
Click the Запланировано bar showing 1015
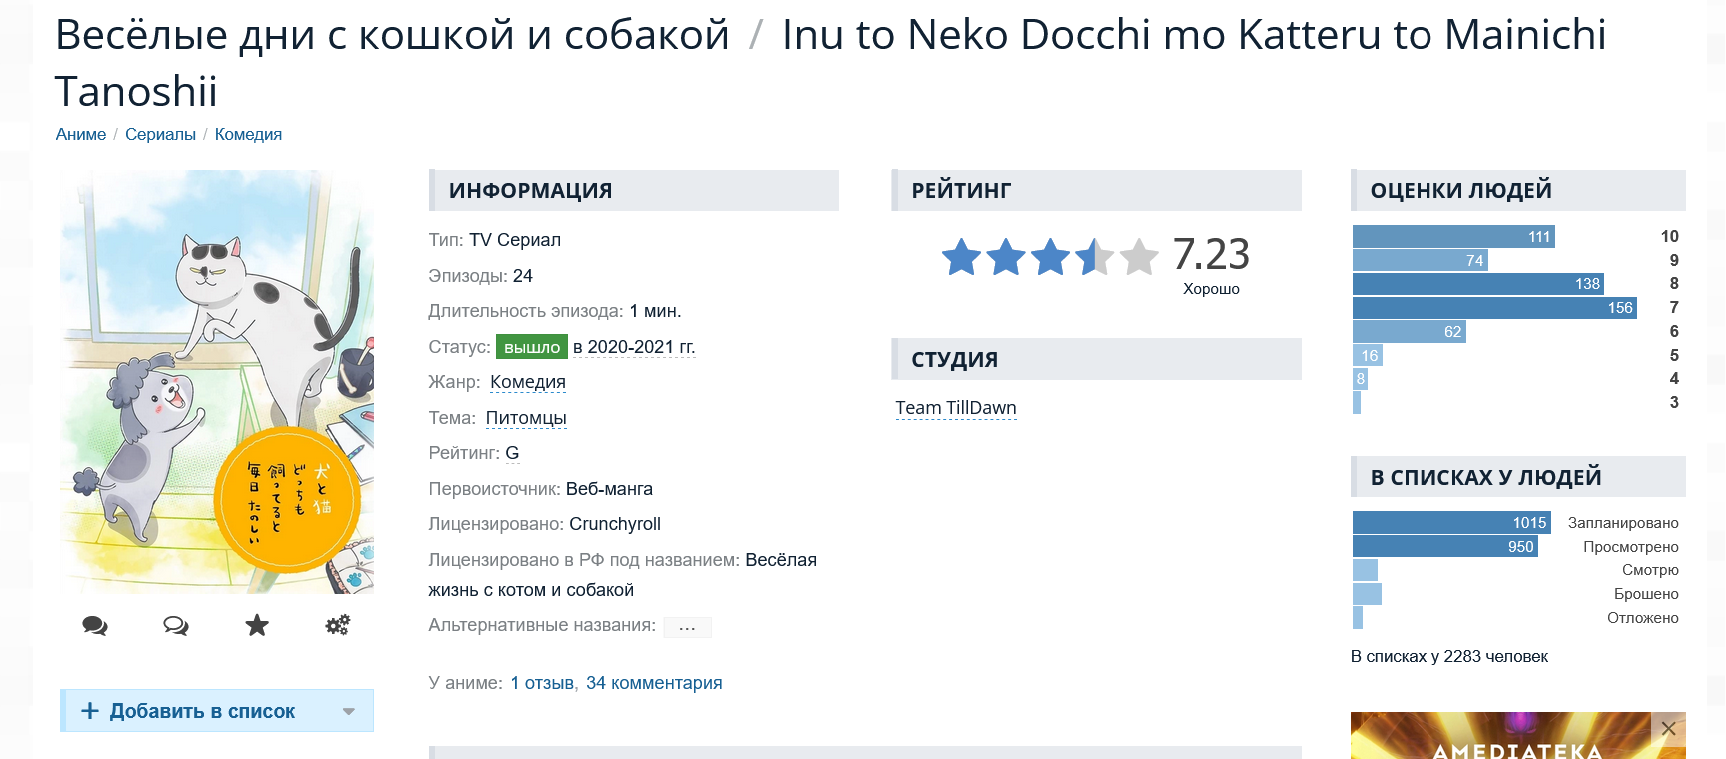click(x=1451, y=523)
